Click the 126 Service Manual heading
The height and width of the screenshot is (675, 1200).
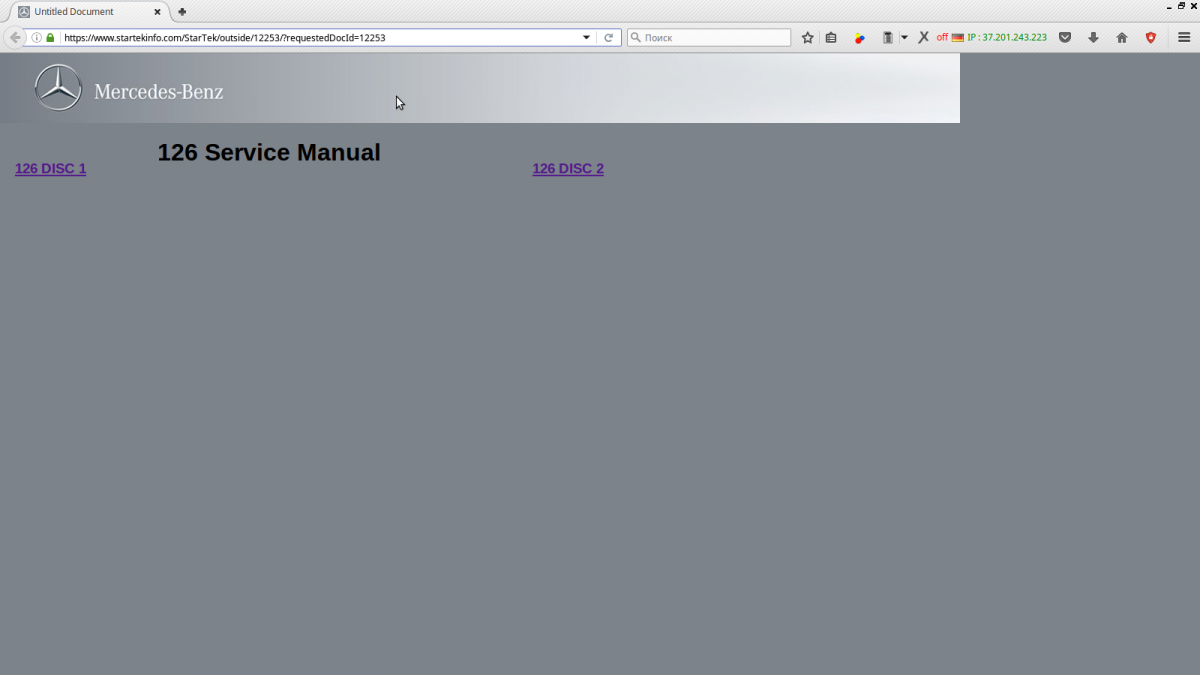point(269,152)
